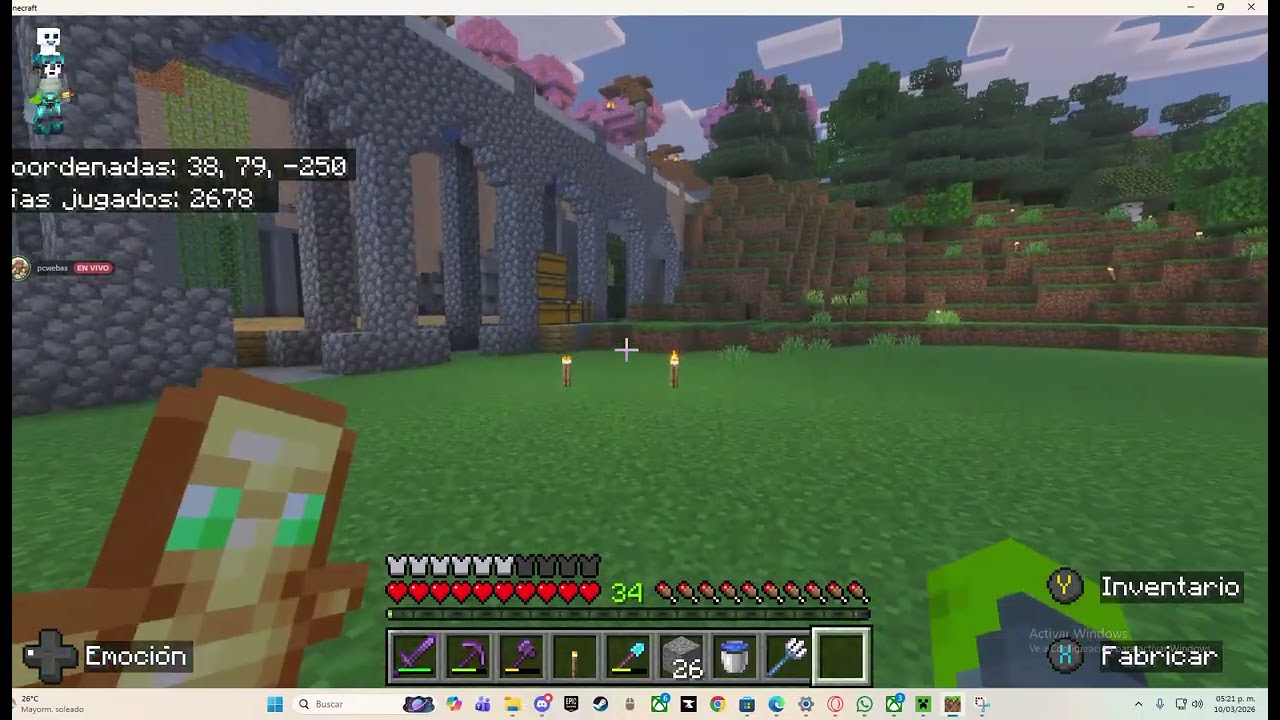Click the Fabricar X button prompt

1134,656
